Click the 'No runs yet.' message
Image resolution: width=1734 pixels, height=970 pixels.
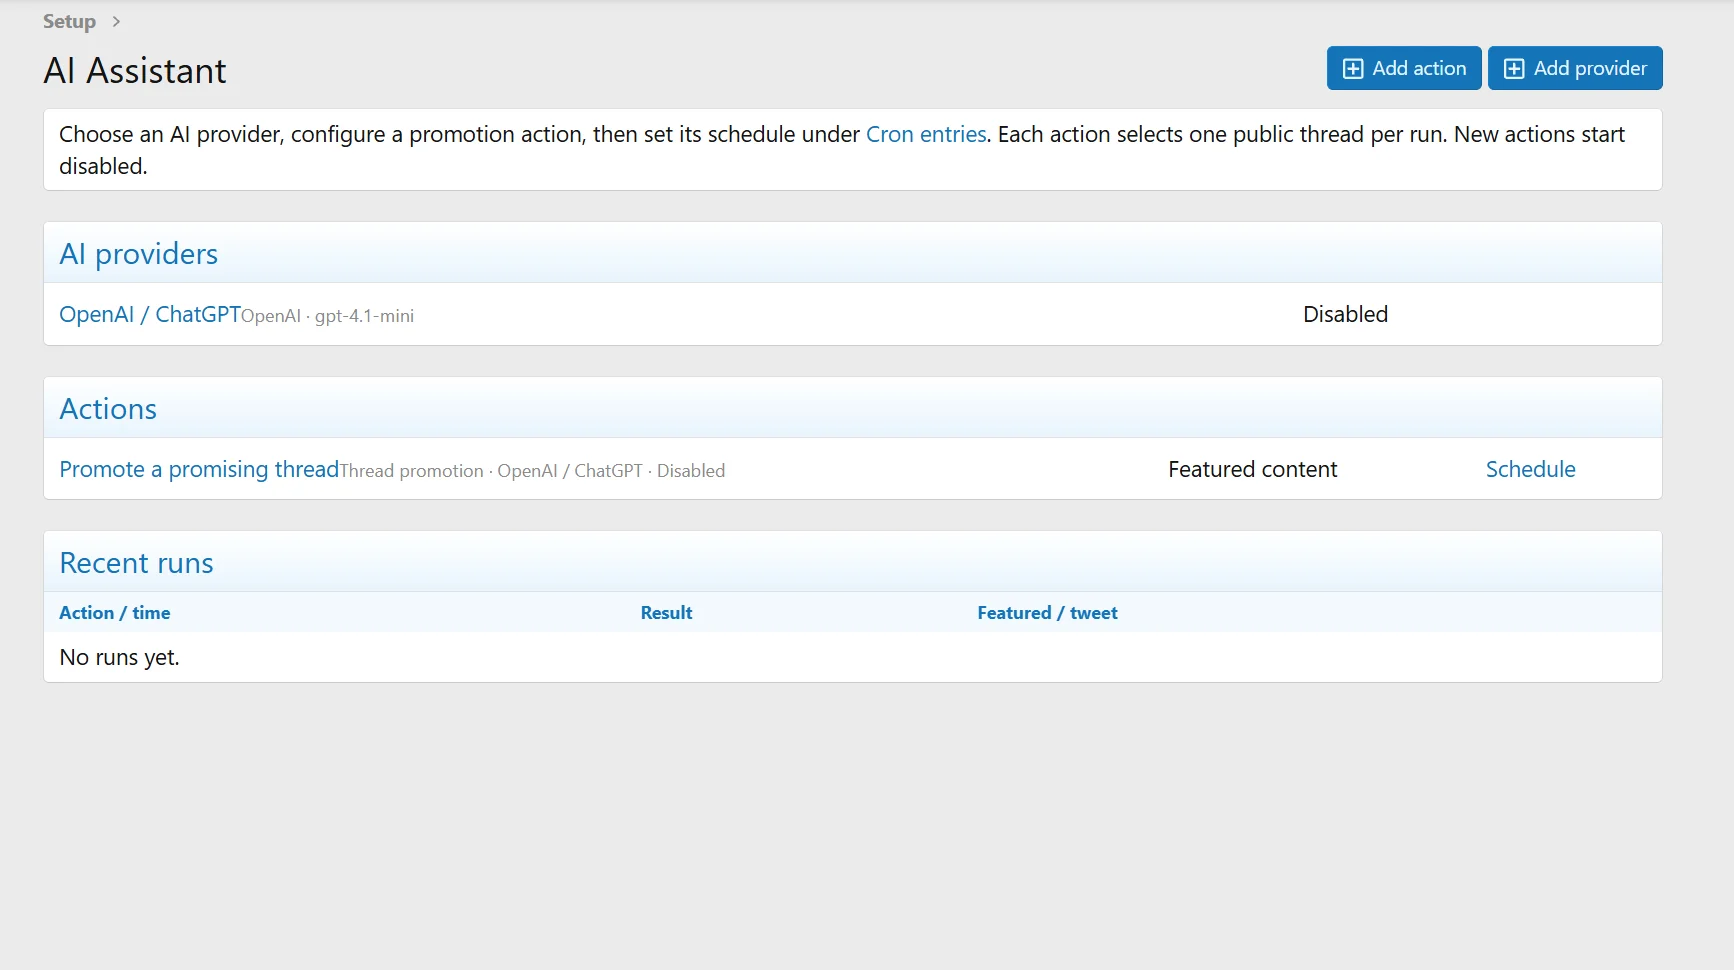pos(119,657)
